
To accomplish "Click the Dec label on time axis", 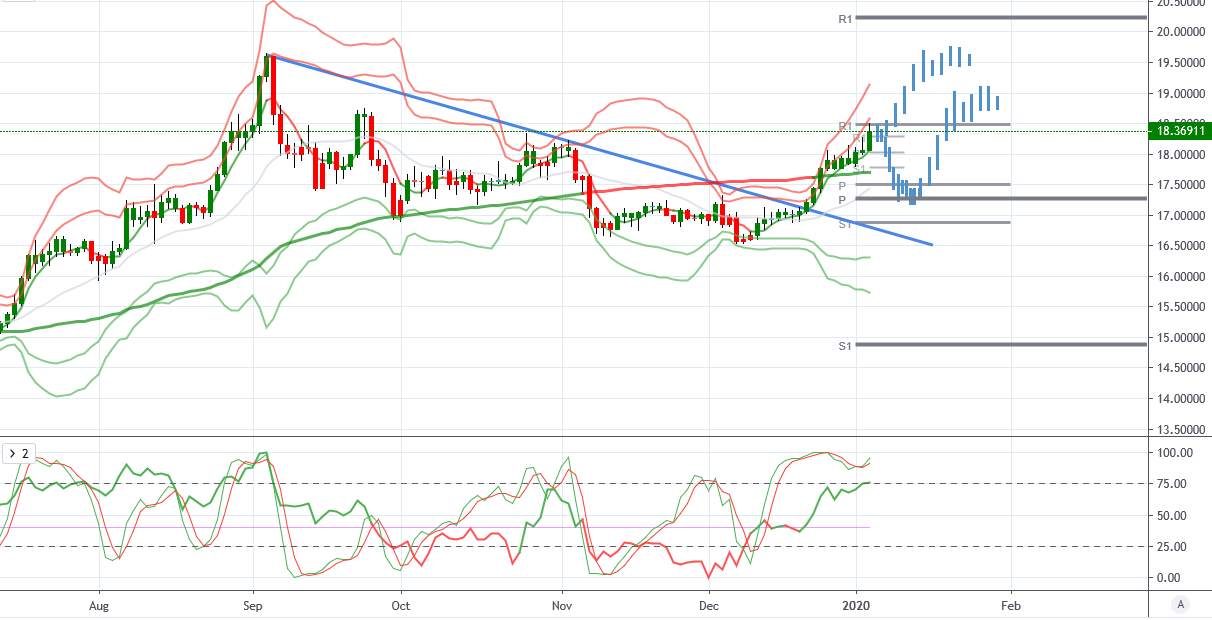I will pyautogui.click(x=709, y=604).
